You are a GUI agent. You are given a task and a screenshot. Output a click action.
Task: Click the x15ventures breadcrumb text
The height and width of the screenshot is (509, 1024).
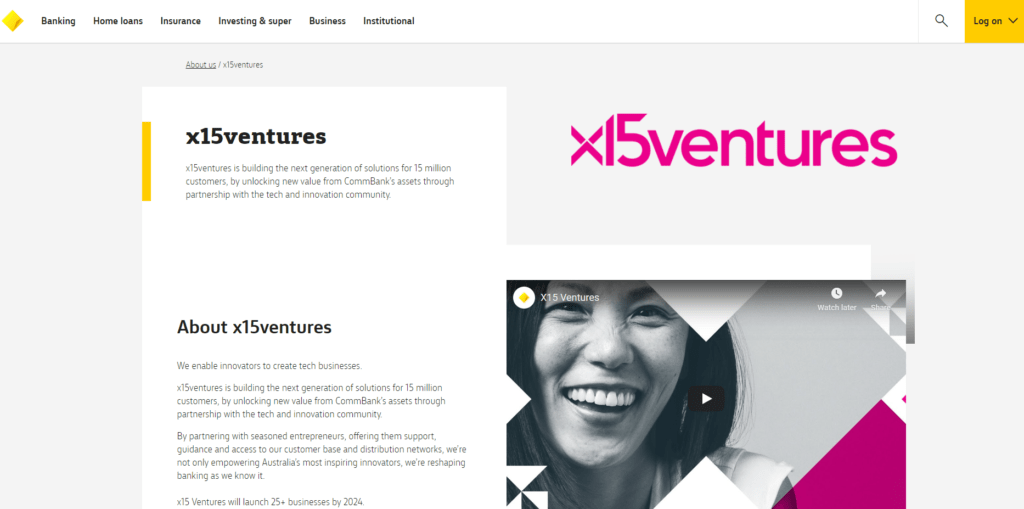pyautogui.click(x=243, y=65)
